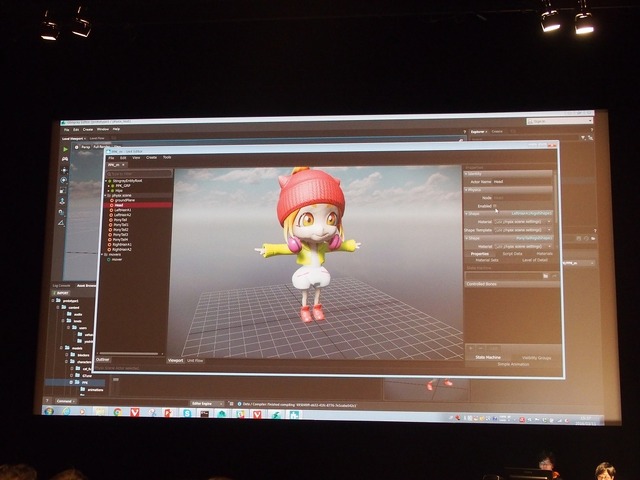This screenshot has width=640, height=480.
Task: Switch to the Log Console tab
Action: click(x=62, y=286)
